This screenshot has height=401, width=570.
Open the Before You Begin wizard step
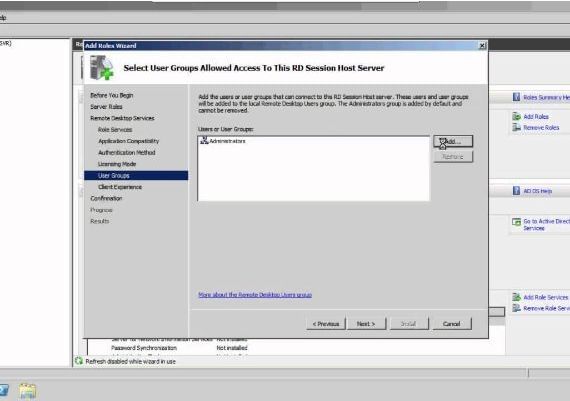tap(112, 95)
